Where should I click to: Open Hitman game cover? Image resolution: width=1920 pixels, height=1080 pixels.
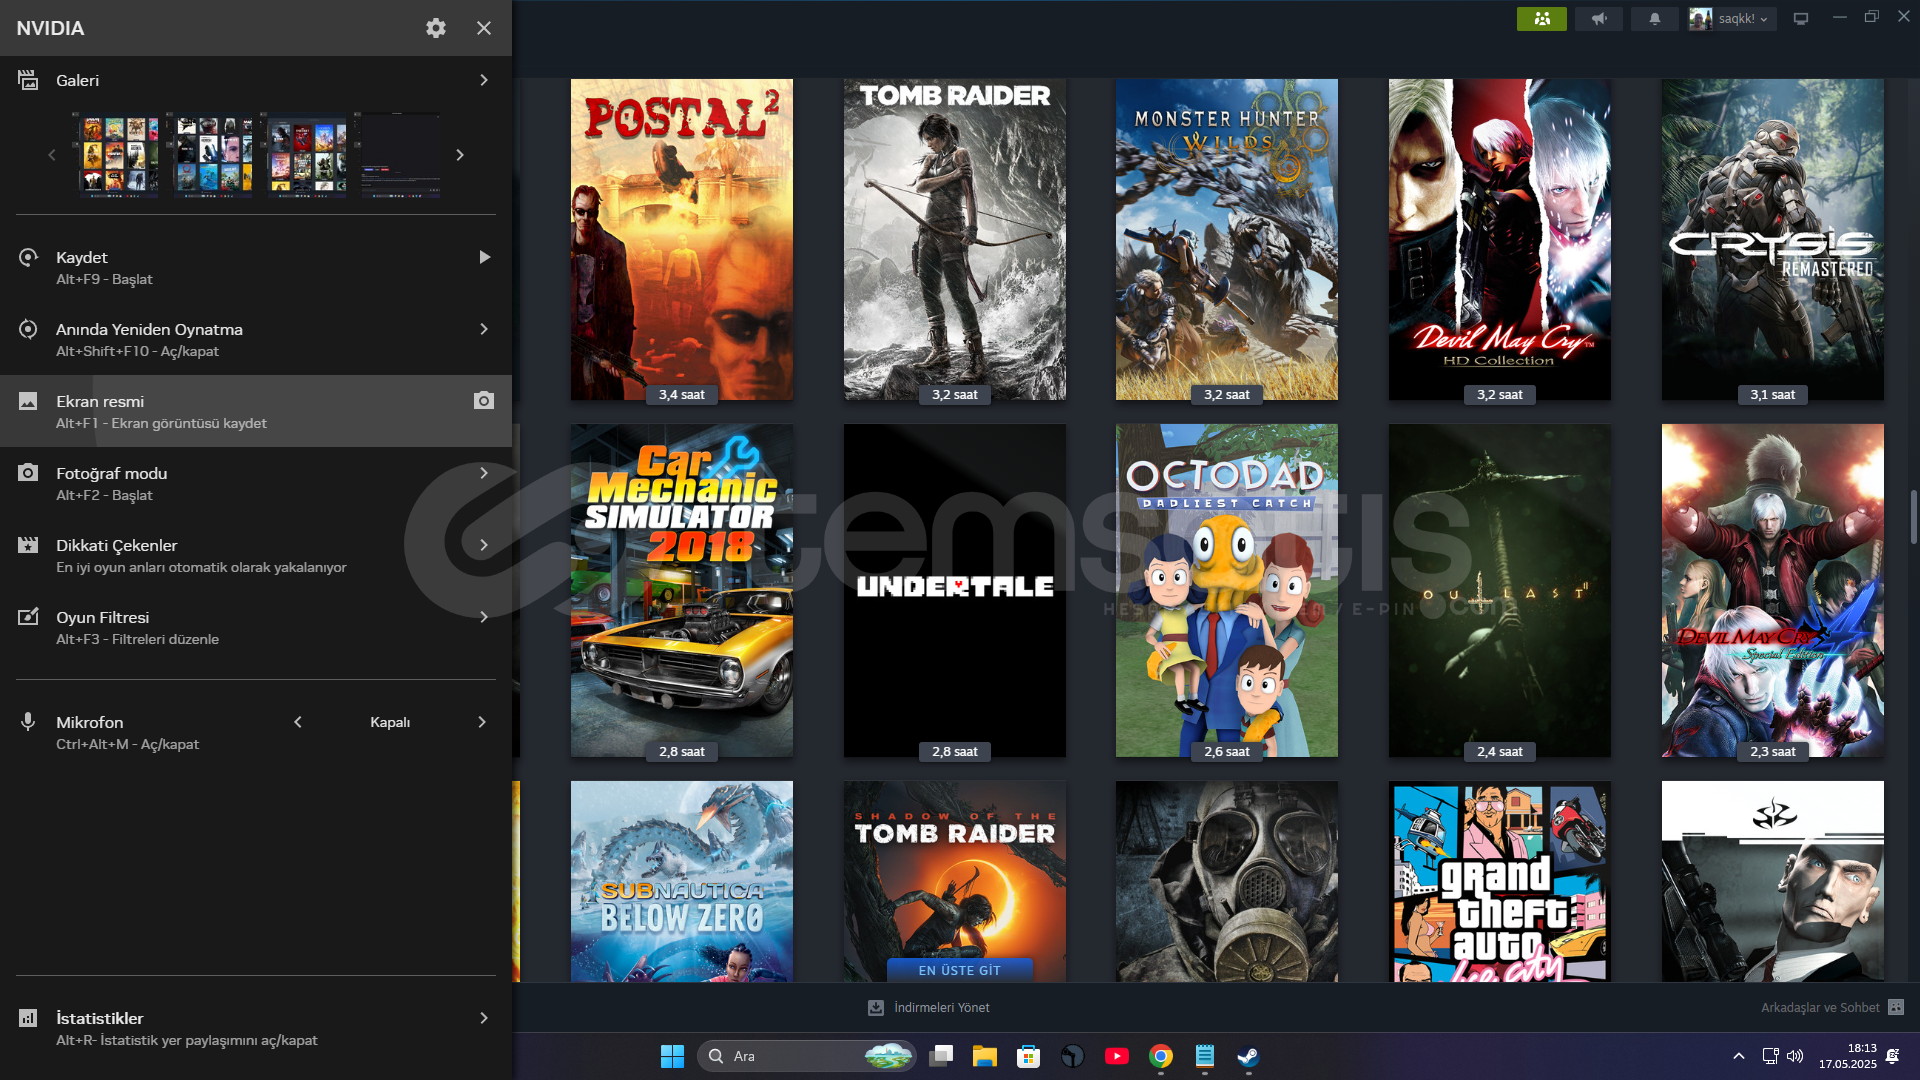point(1773,881)
